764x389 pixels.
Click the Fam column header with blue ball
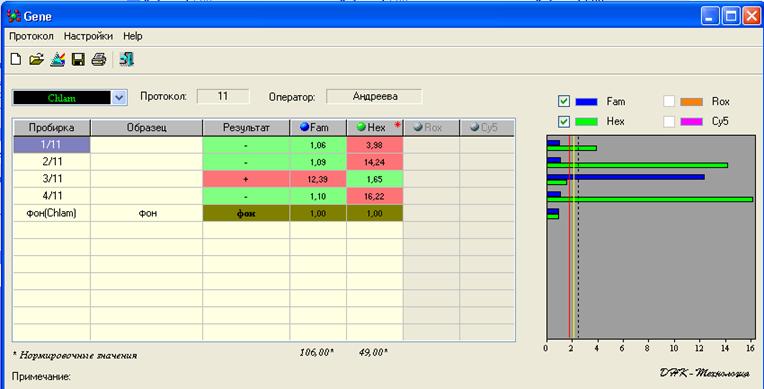point(318,128)
